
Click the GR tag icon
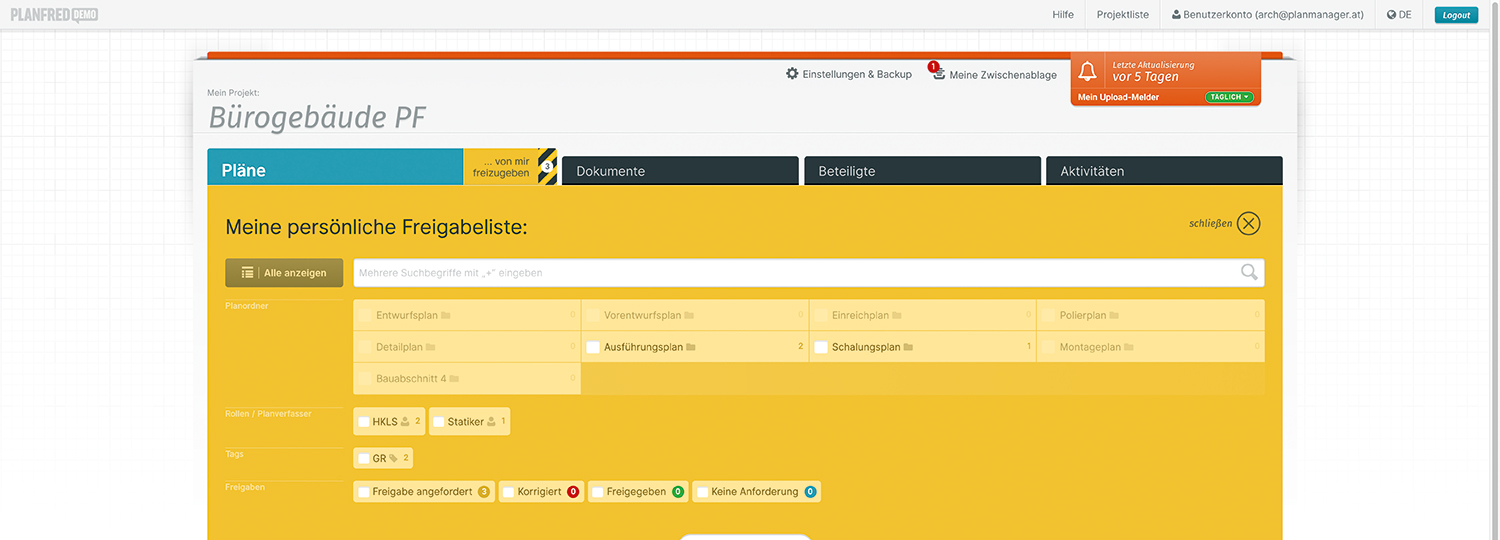394,458
